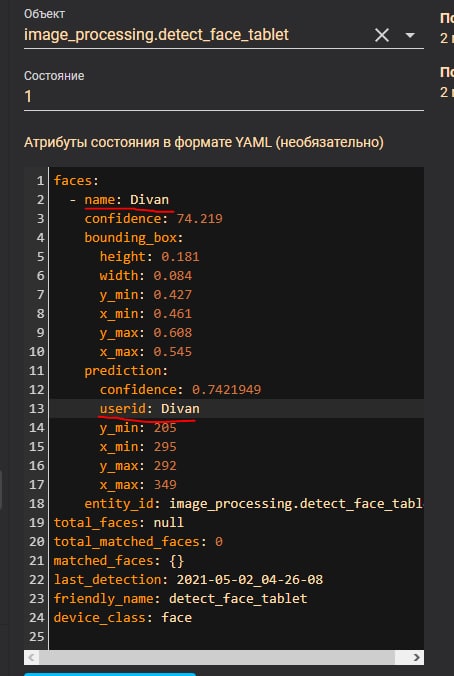Click the 'x_max: 0.545' line
The image size is (454, 676).
[x=146, y=351]
